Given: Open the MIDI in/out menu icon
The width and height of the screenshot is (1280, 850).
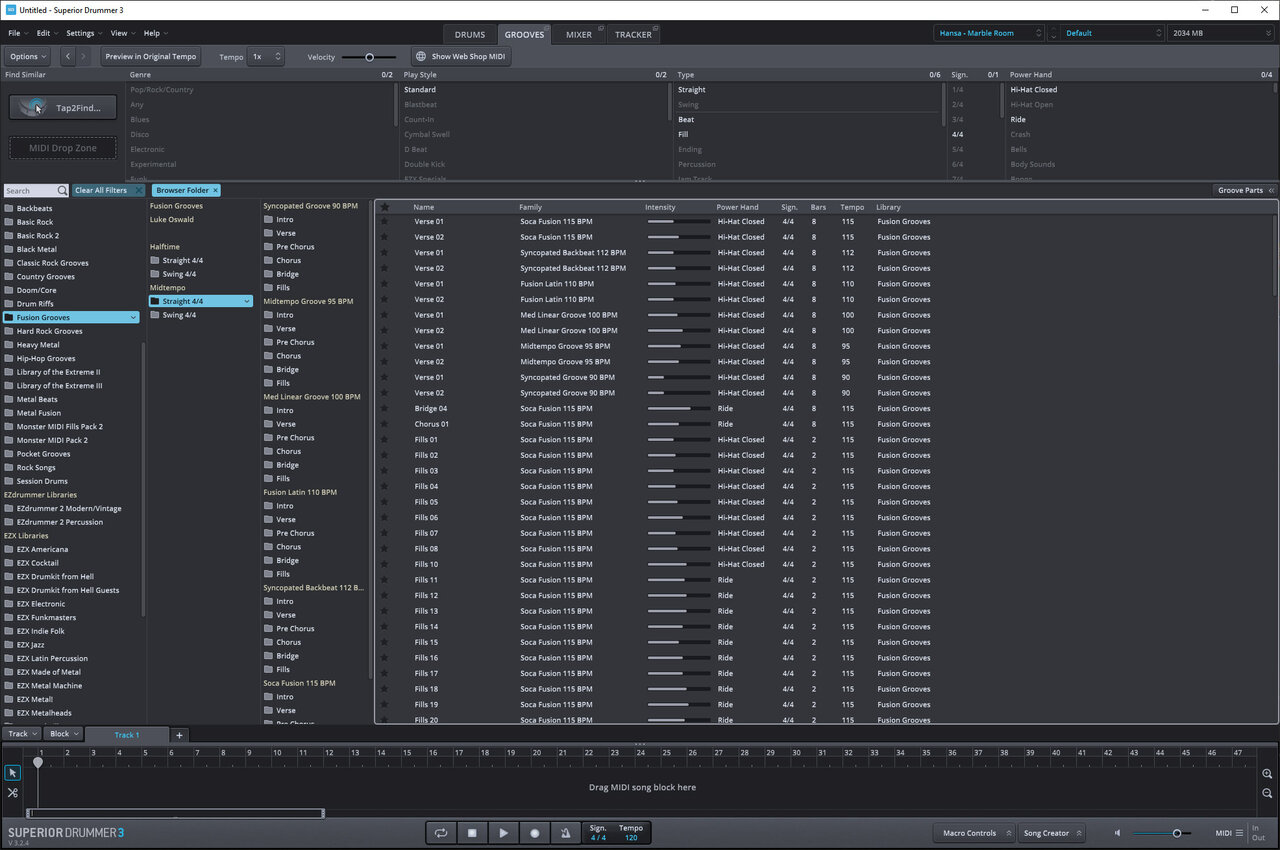Looking at the screenshot, I should point(1239,833).
